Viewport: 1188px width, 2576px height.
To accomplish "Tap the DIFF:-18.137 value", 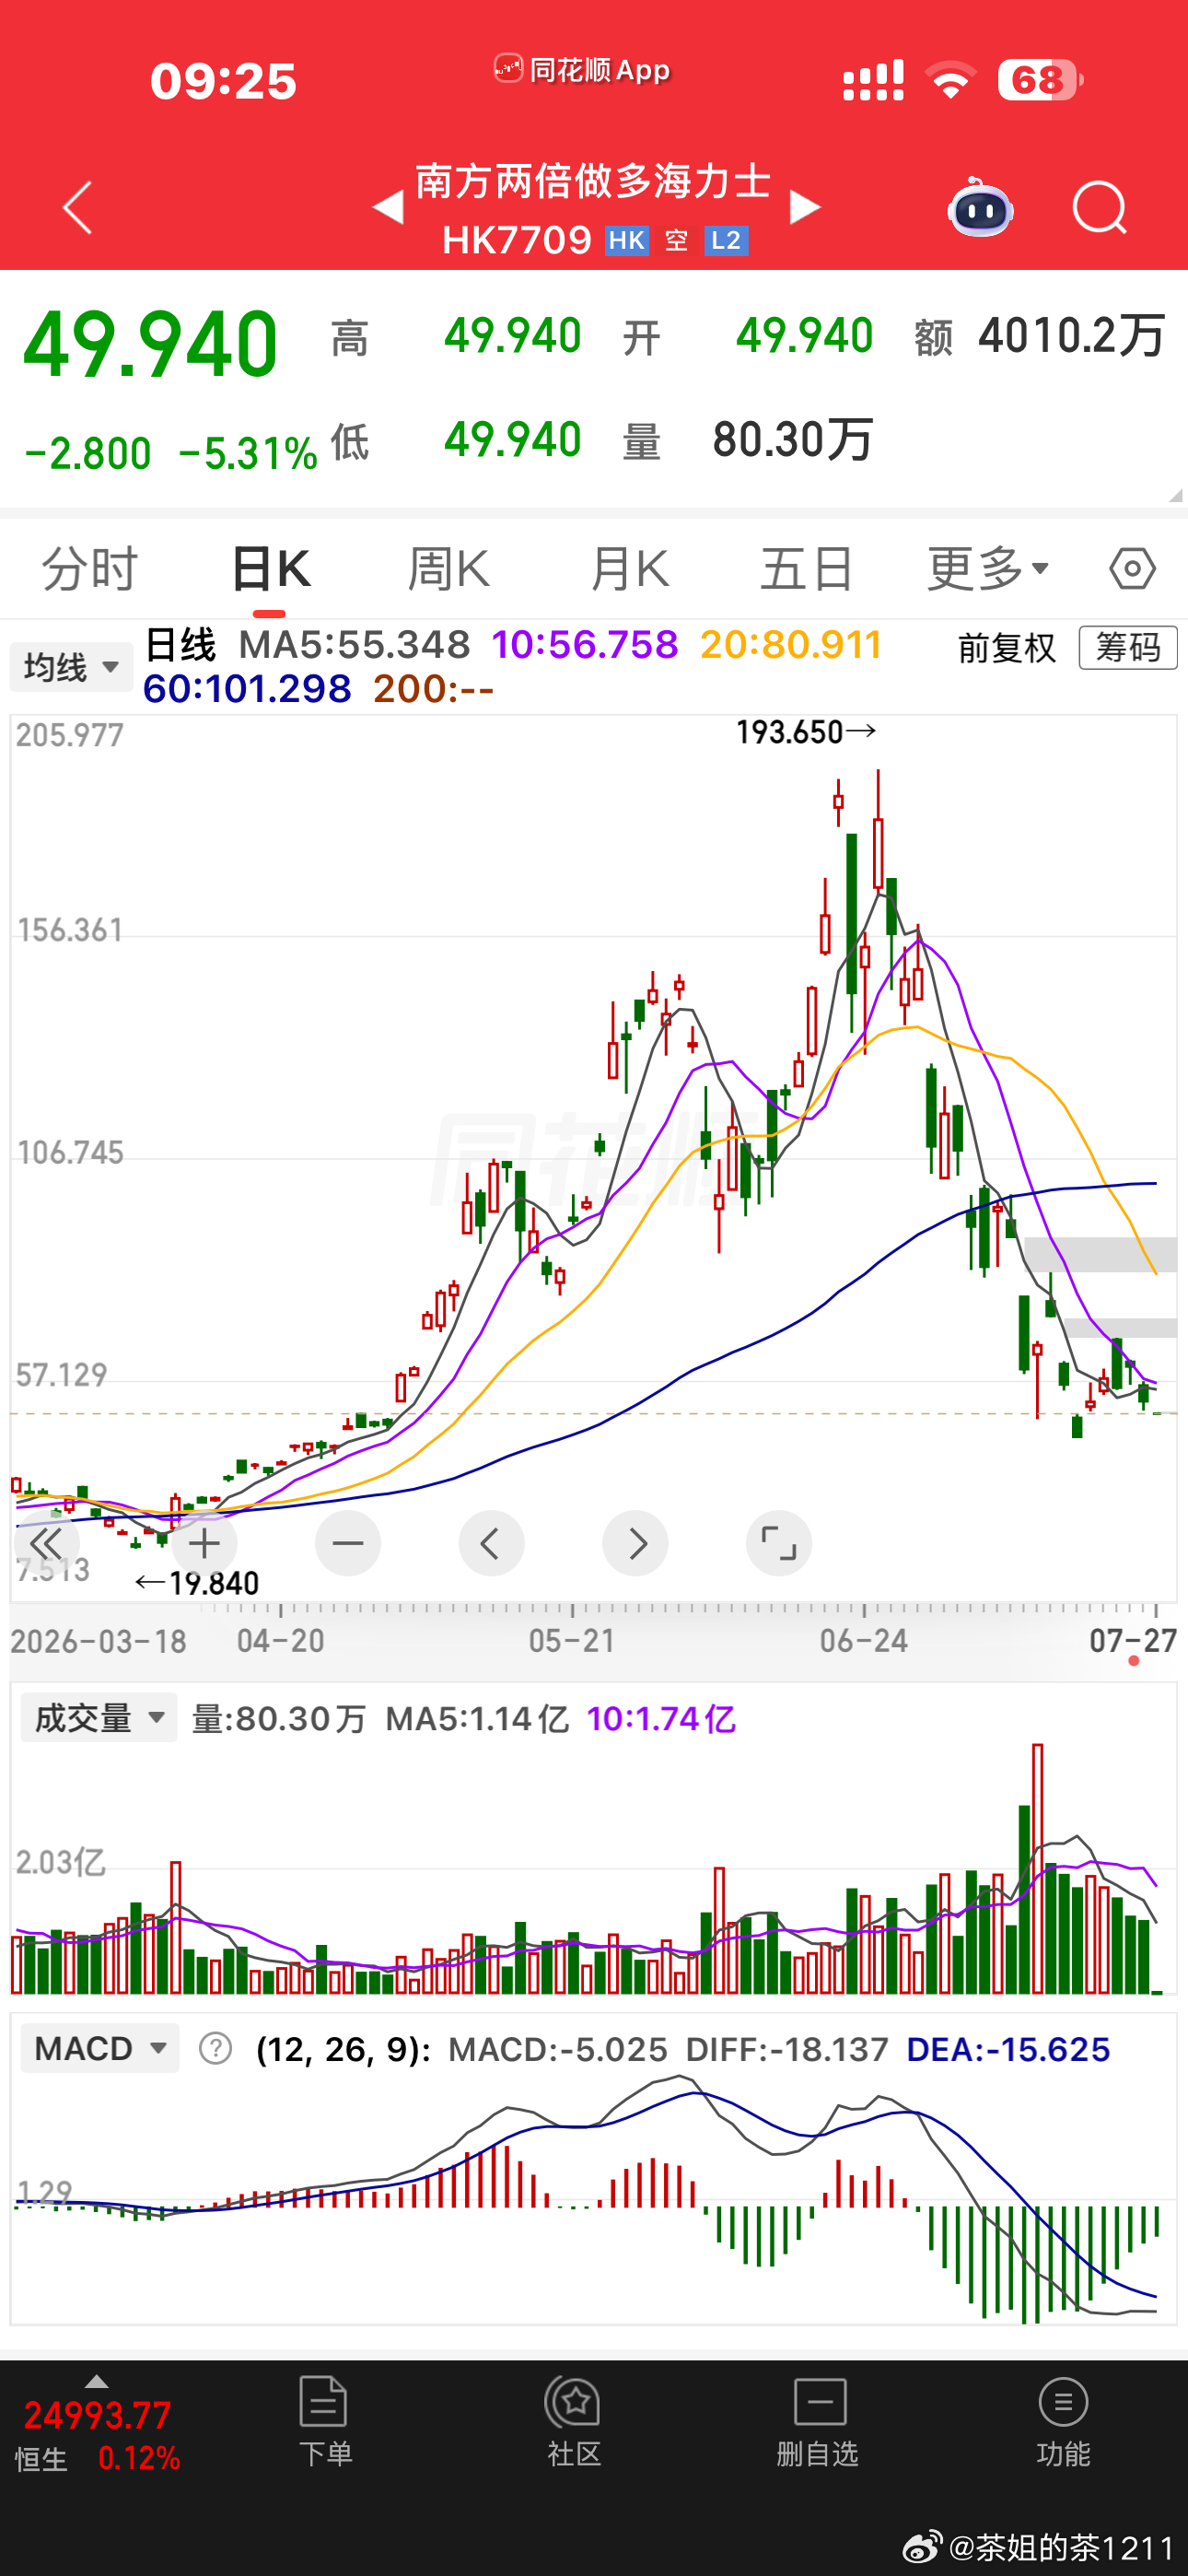I will pos(787,2049).
